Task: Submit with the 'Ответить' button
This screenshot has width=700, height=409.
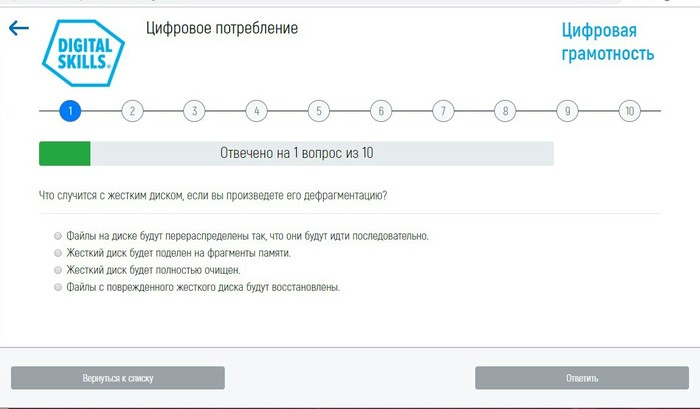Action: coord(582,378)
